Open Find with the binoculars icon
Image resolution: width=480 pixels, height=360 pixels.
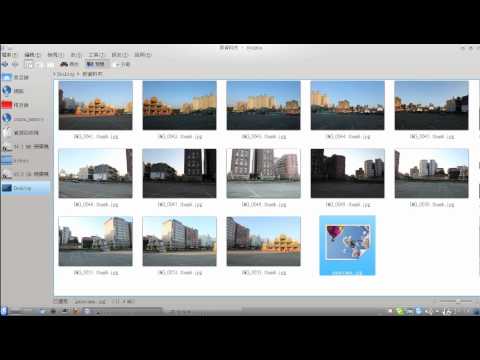pos(69,64)
